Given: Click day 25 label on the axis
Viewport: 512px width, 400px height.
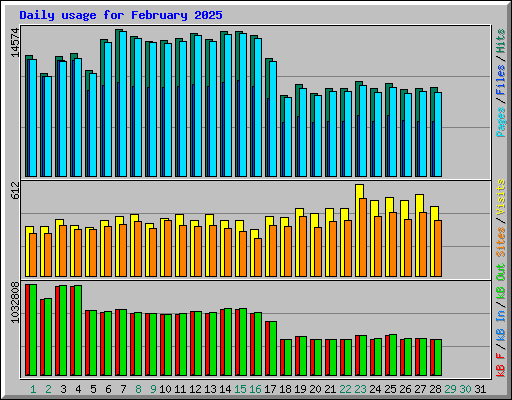Looking at the screenshot, I should click(390, 389).
